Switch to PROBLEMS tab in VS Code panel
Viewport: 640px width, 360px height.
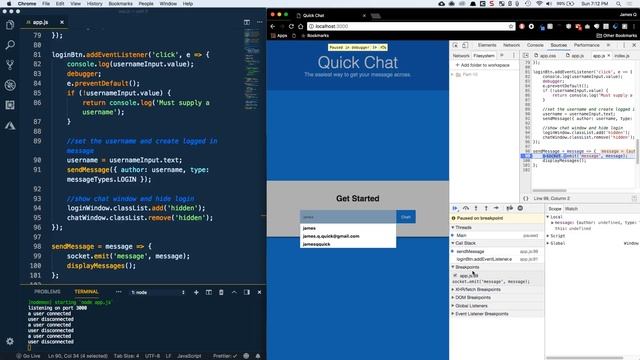(x=47, y=292)
